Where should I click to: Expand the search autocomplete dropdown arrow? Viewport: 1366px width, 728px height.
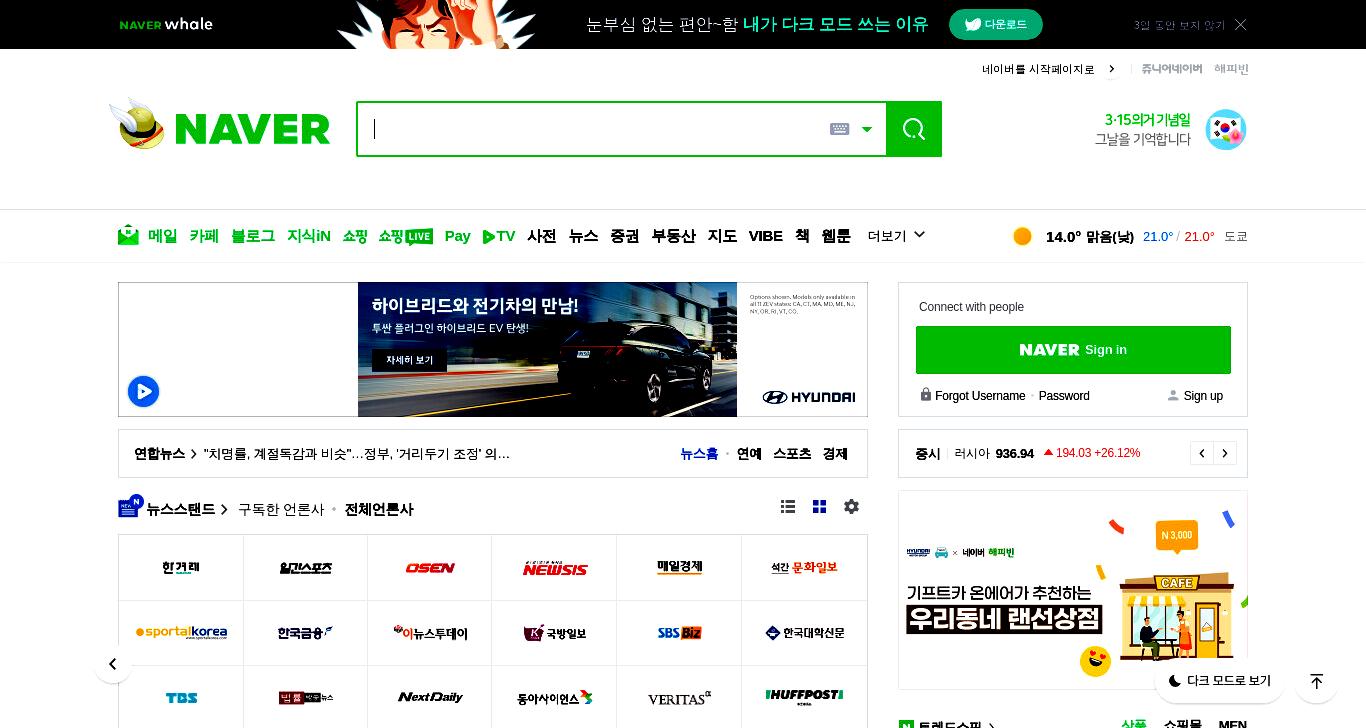(867, 129)
